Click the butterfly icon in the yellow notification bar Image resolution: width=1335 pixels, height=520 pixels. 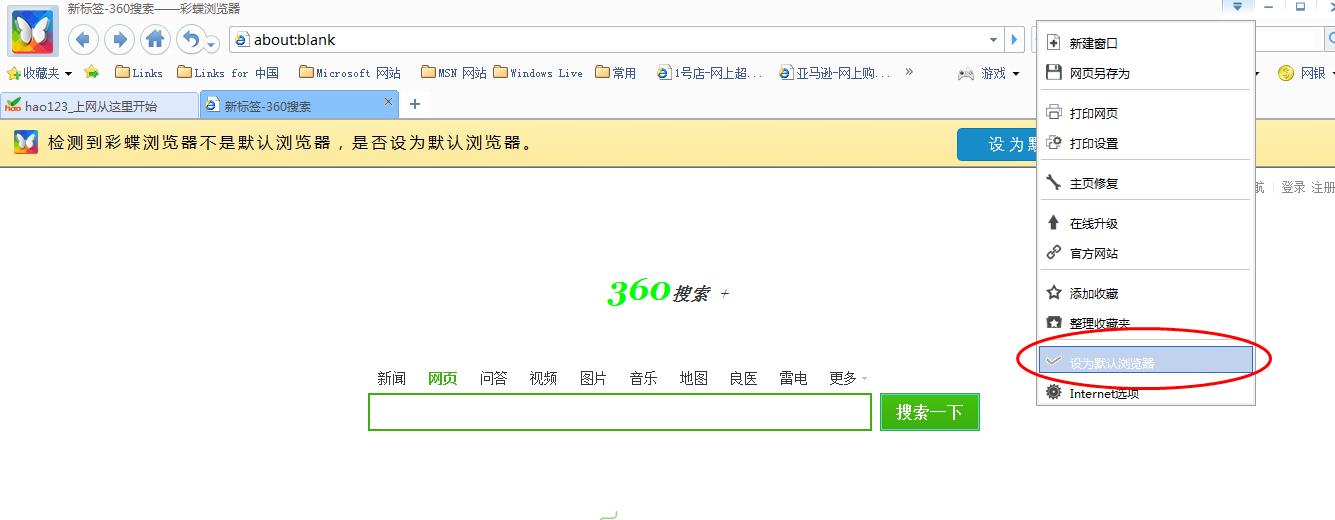tap(26, 143)
